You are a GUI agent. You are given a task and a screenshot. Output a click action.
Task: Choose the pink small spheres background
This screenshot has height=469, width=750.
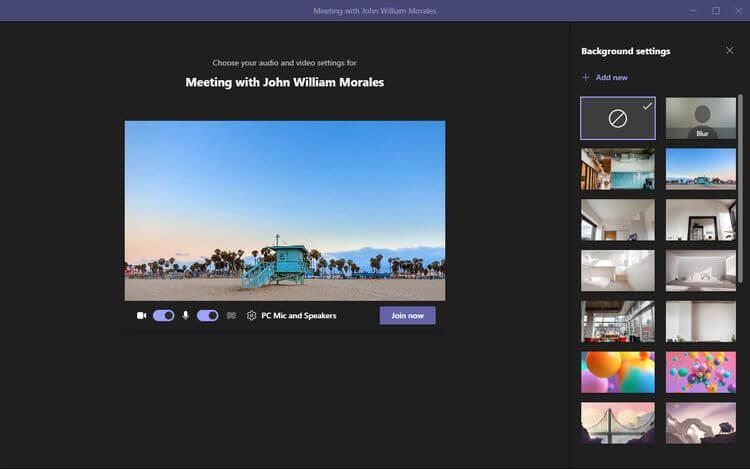701,372
